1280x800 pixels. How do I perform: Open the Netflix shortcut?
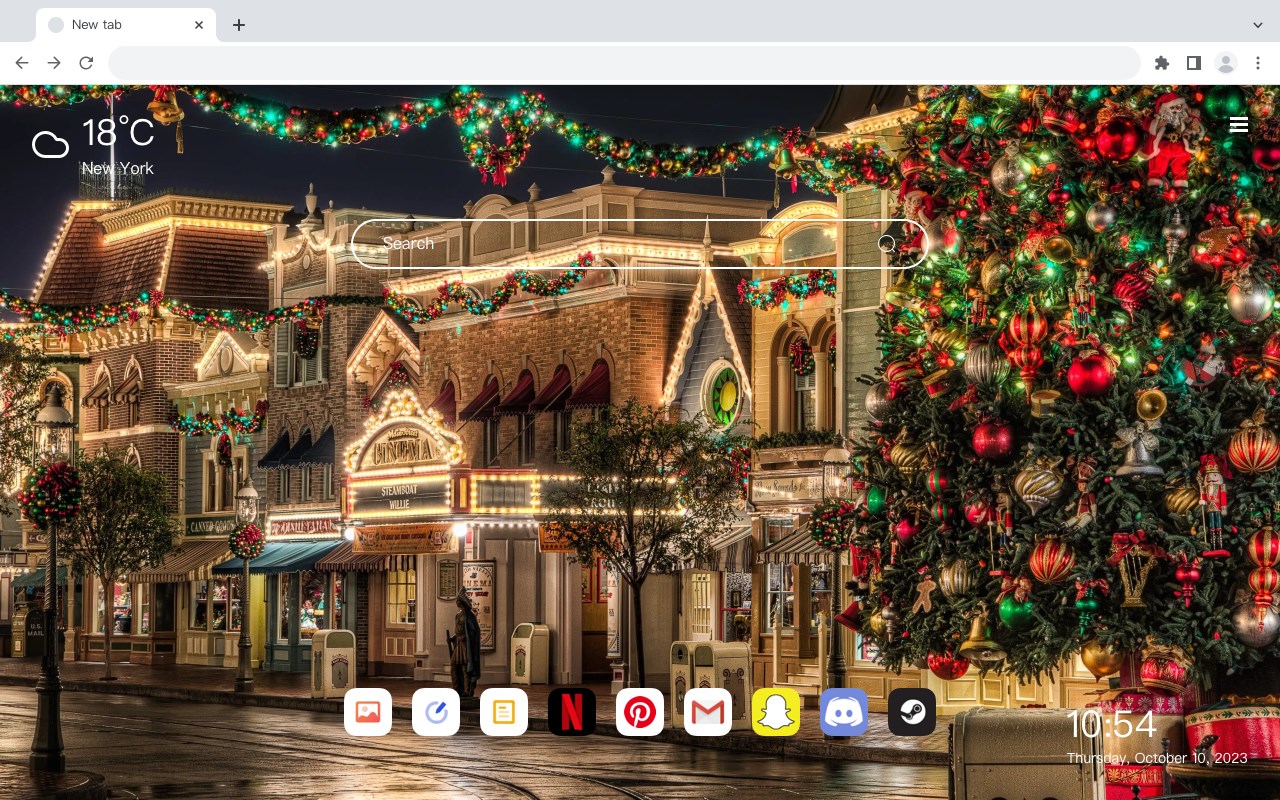tap(572, 712)
